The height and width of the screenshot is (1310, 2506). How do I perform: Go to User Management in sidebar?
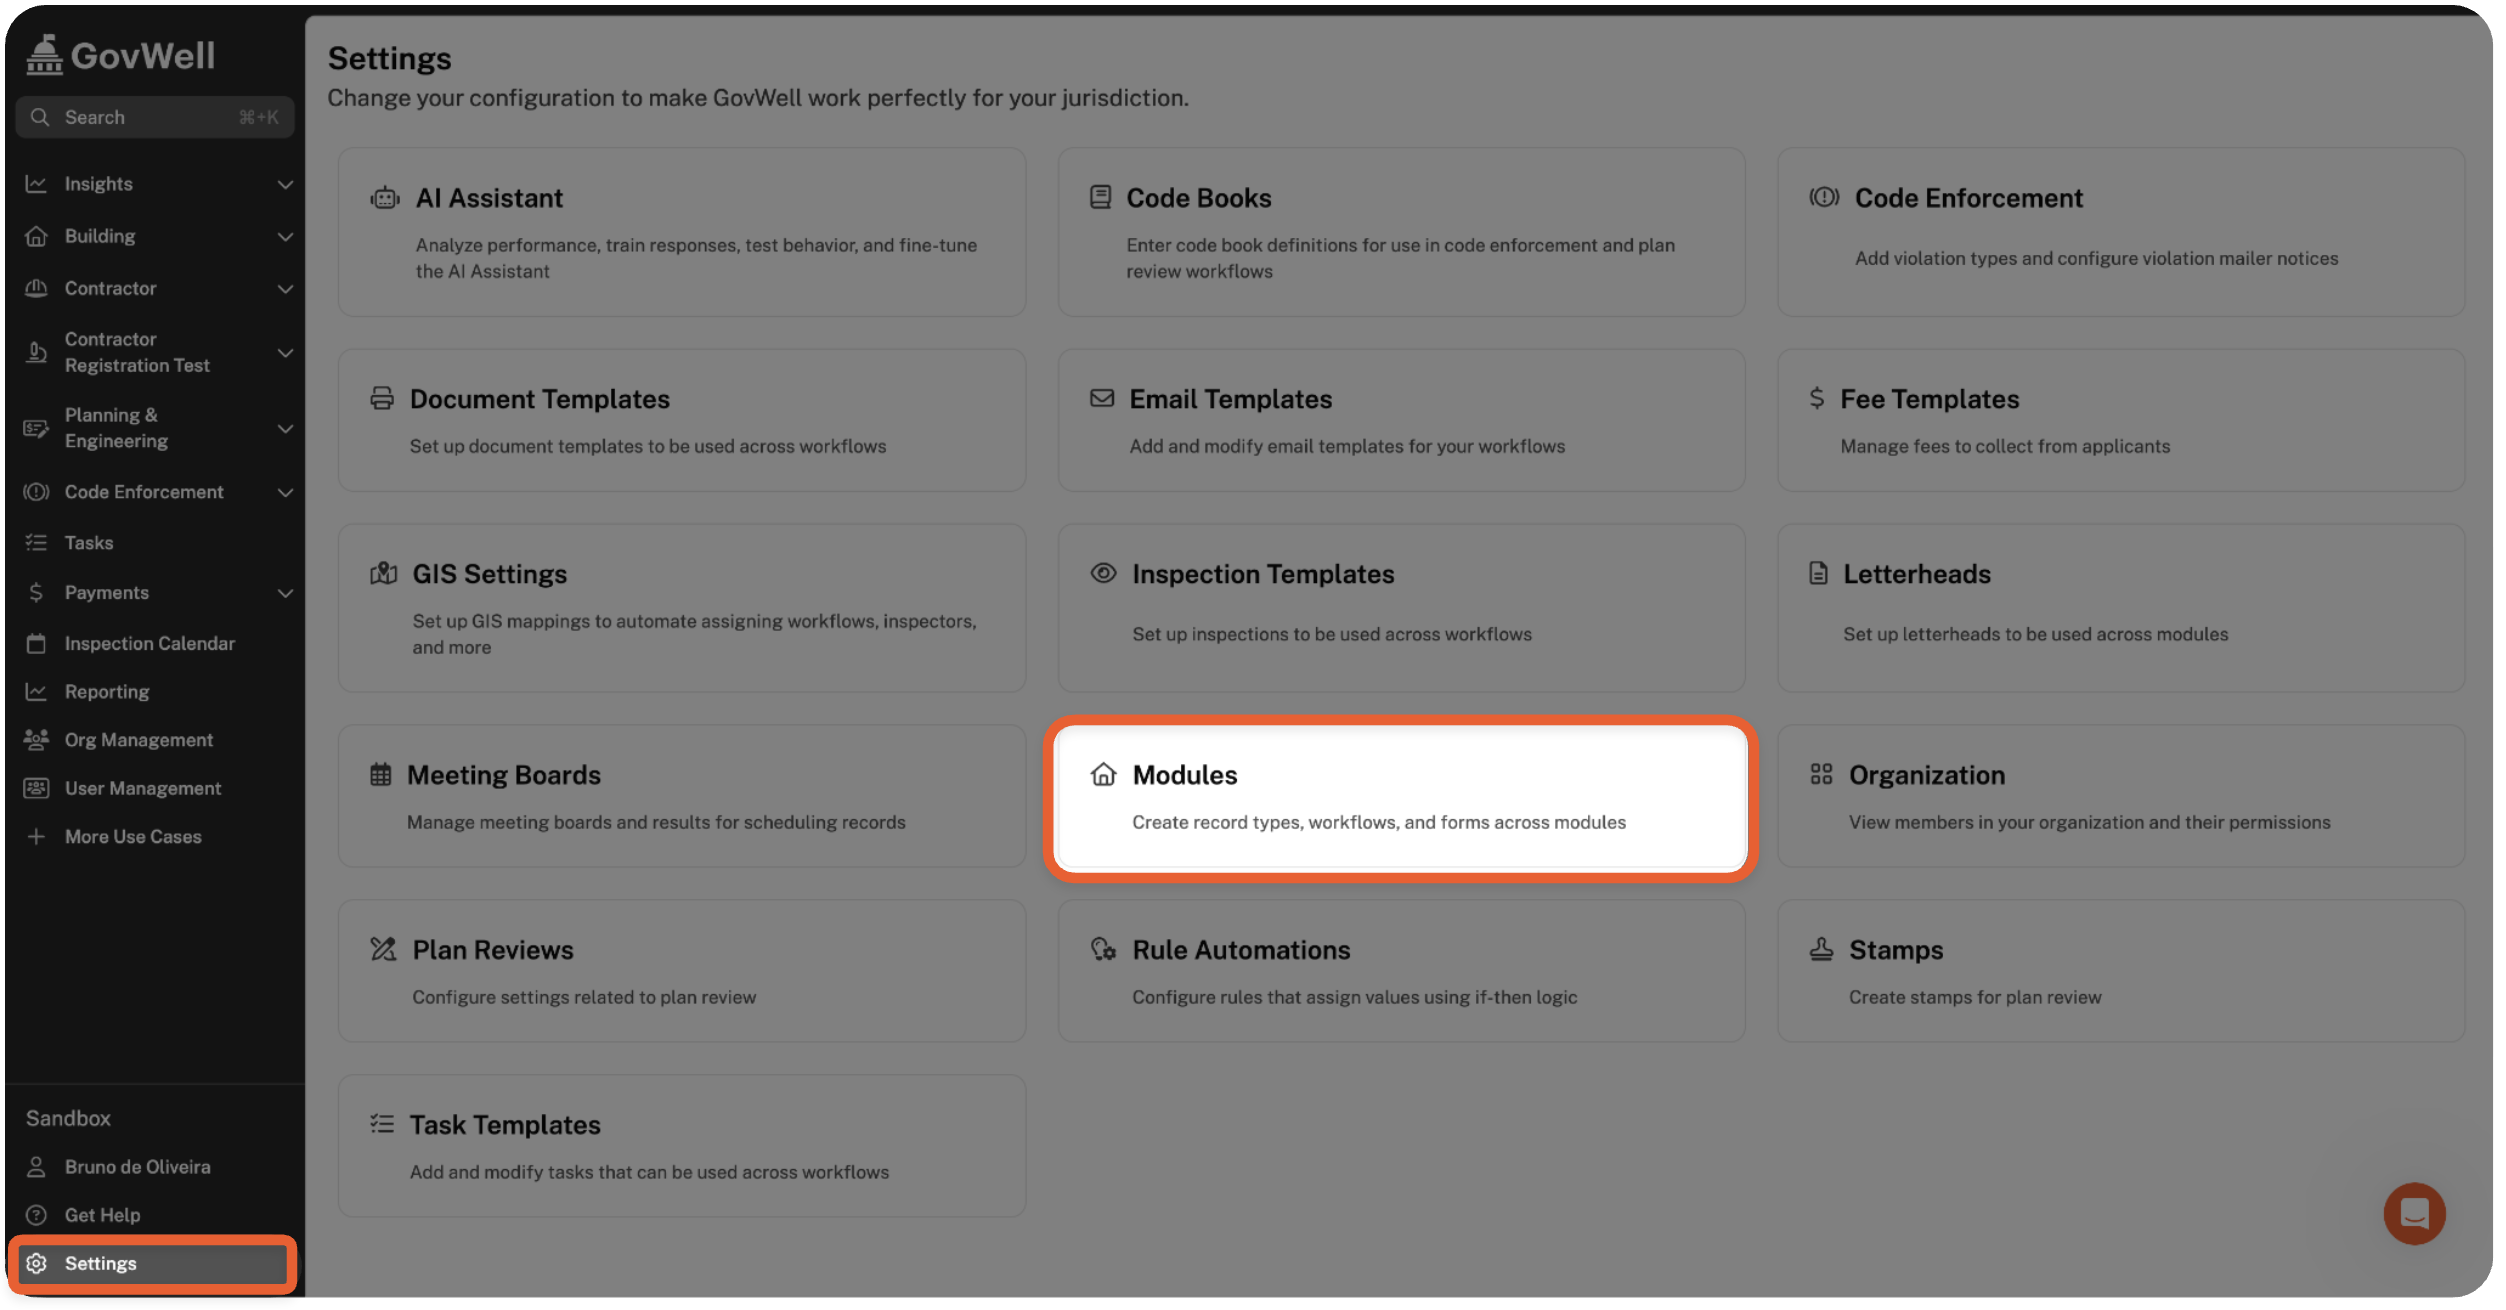pyautogui.click(x=143, y=788)
